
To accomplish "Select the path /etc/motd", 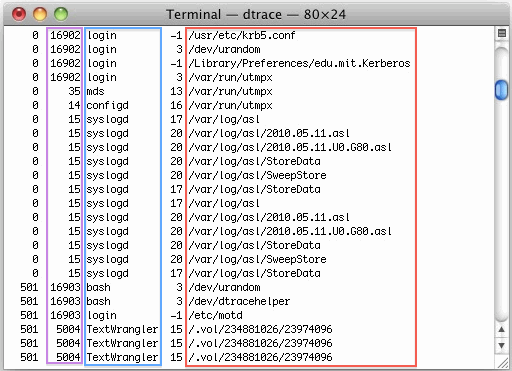I will [x=215, y=315].
